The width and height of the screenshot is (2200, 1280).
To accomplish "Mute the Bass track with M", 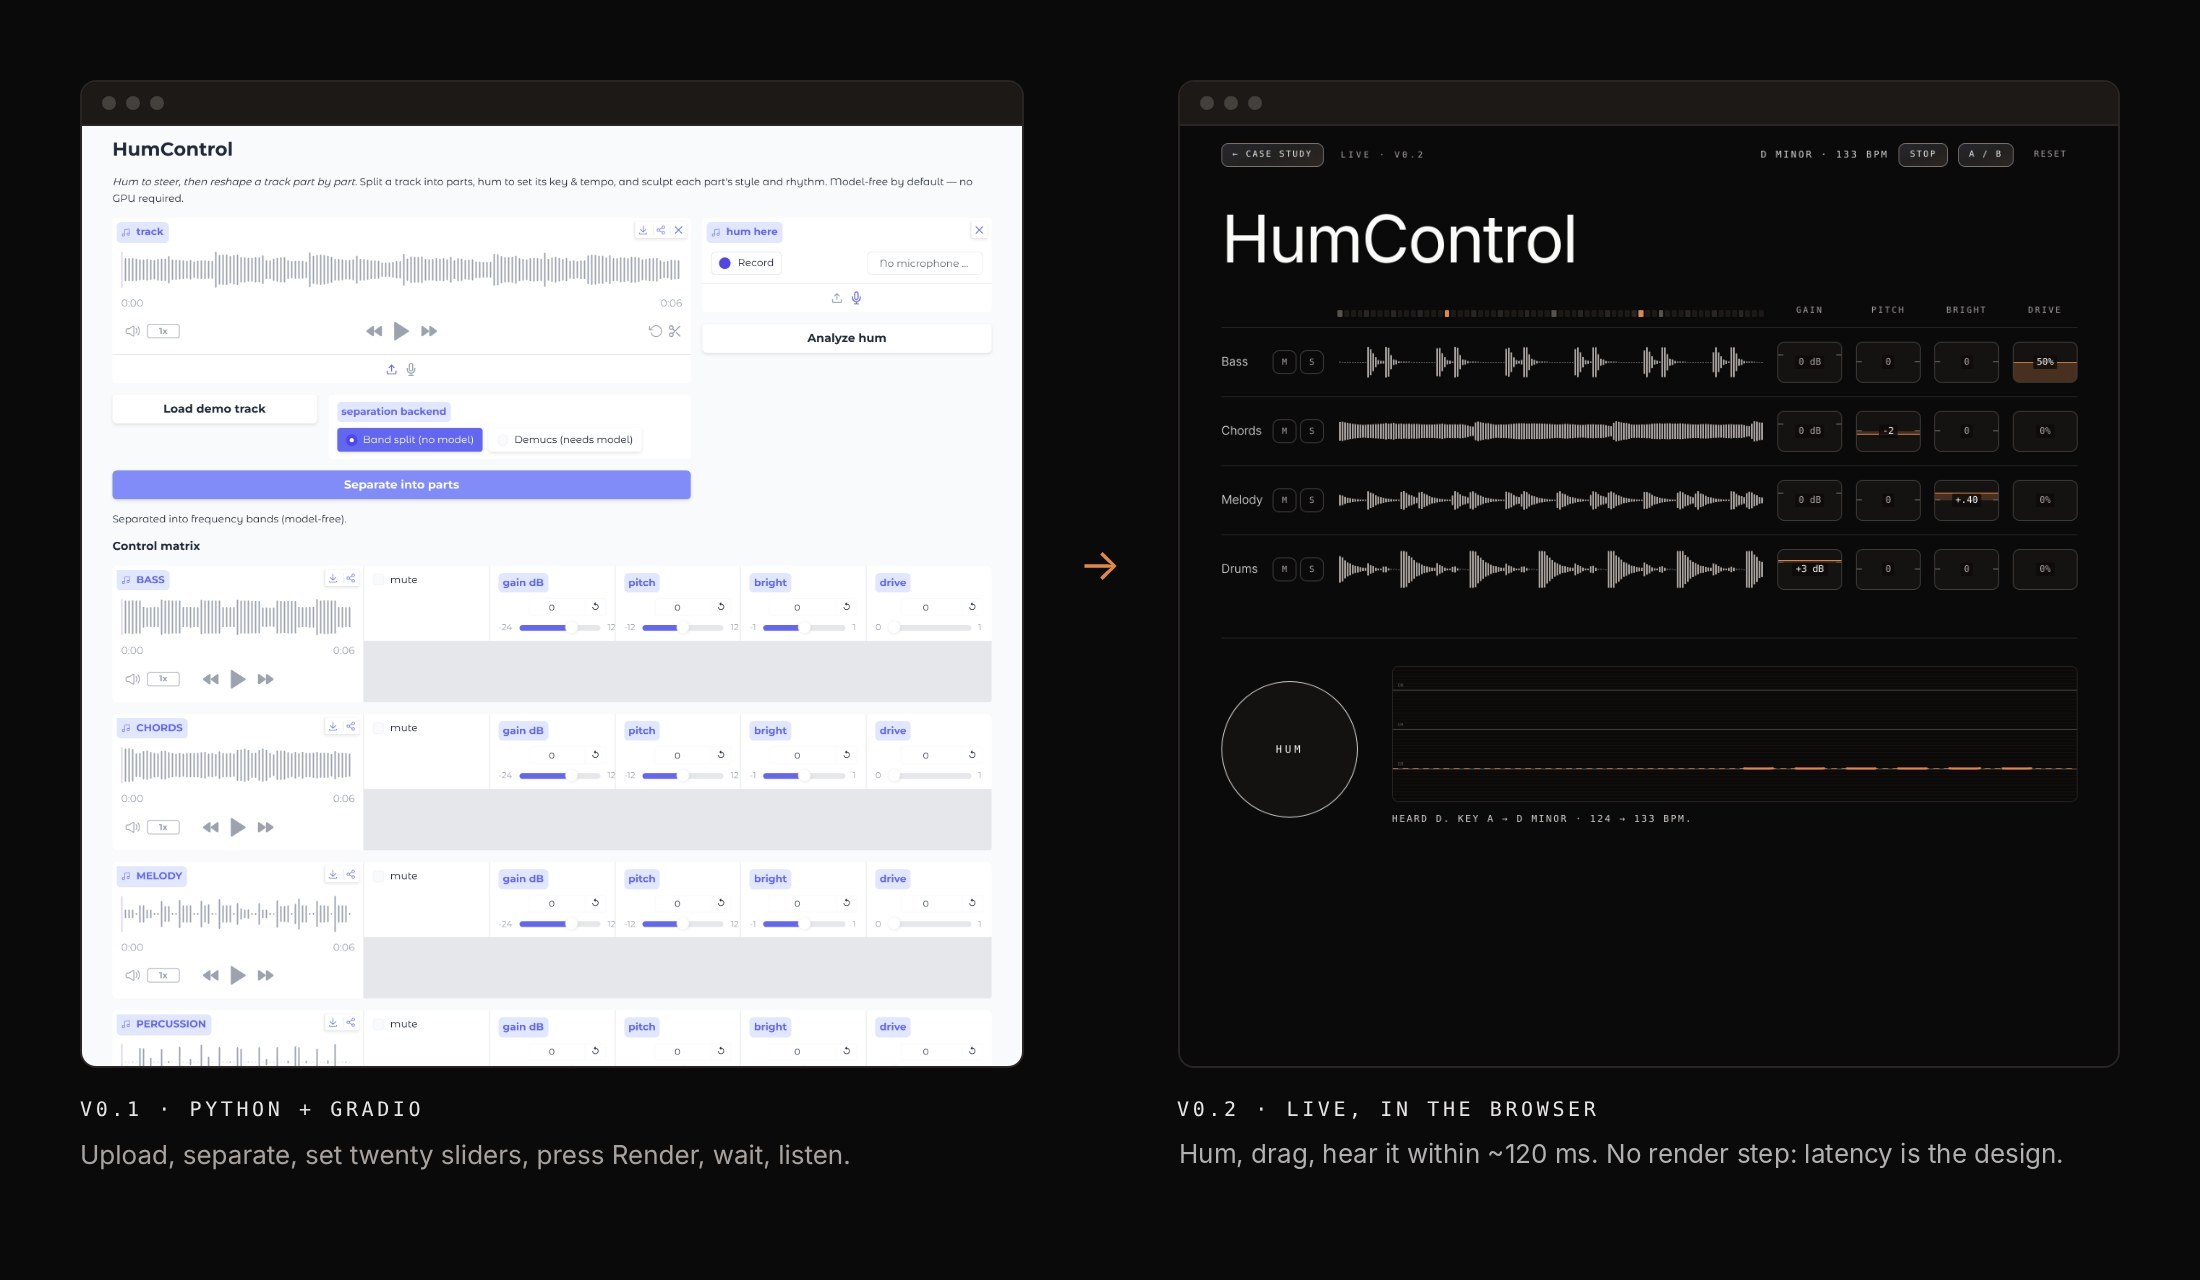I will pos(1284,362).
